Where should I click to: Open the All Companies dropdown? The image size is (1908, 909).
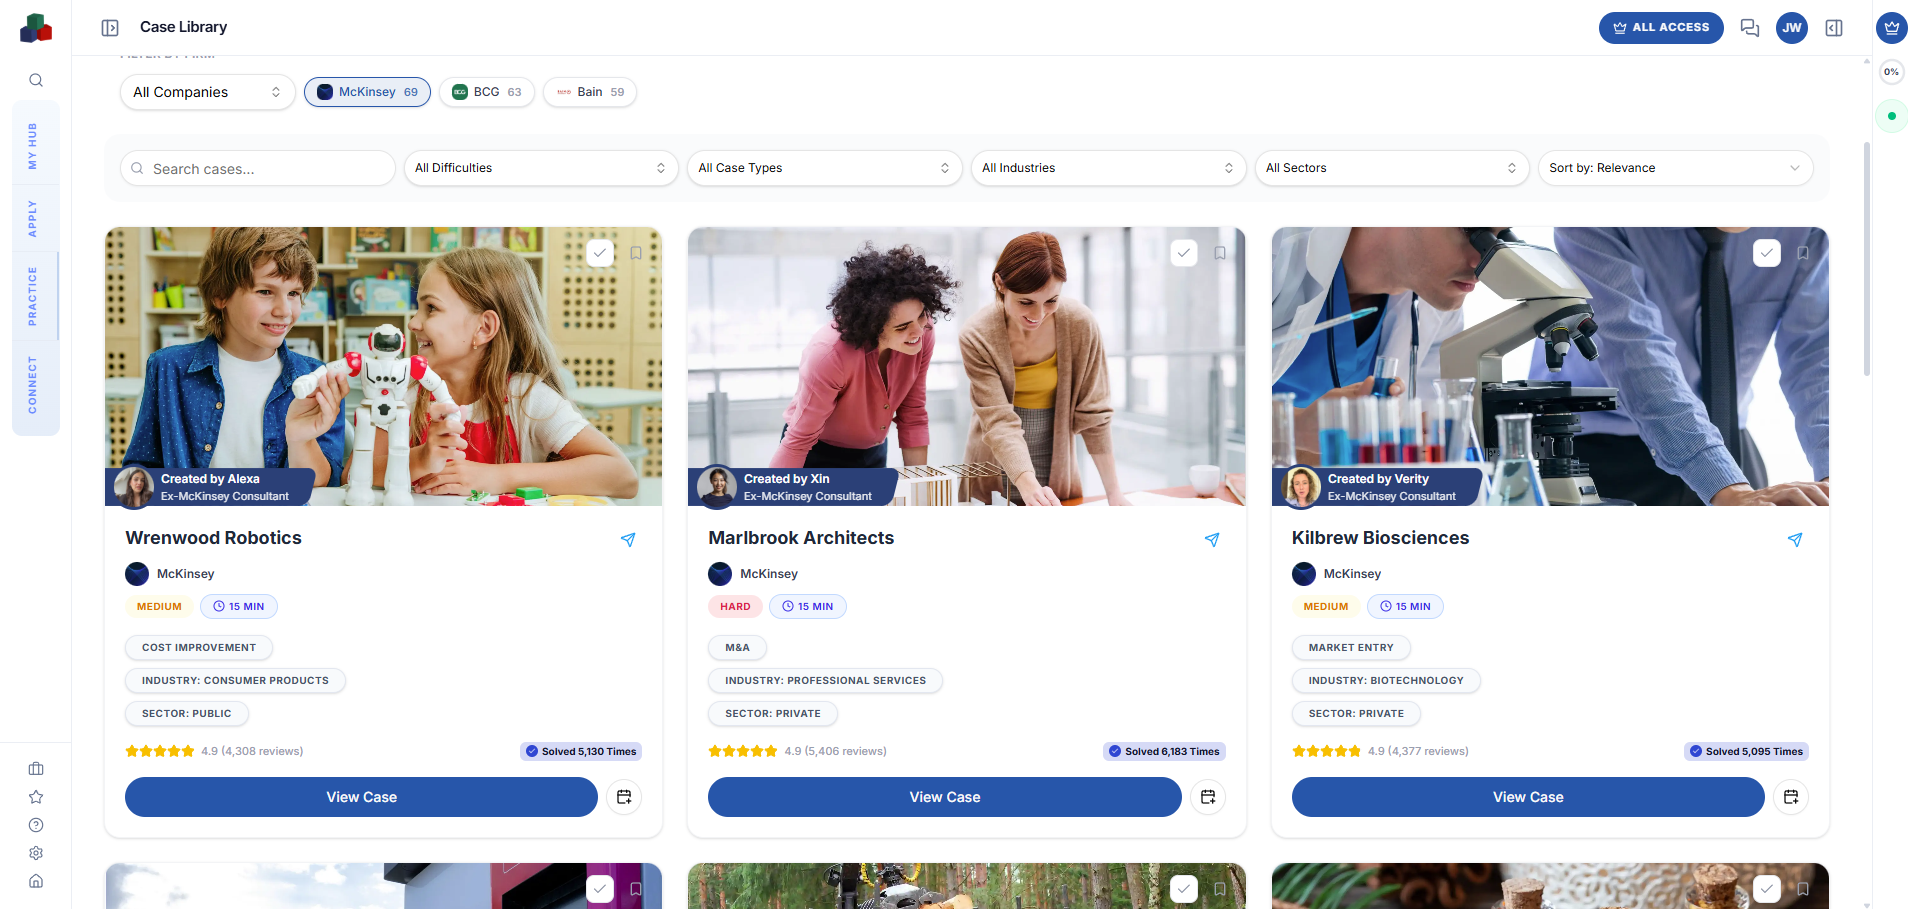click(x=207, y=92)
